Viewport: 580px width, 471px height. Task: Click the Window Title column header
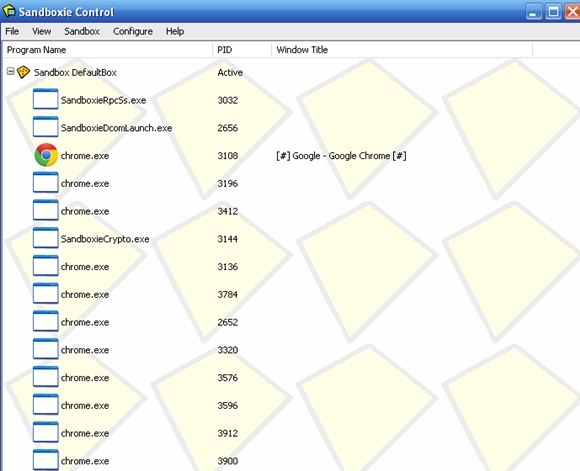click(x=402, y=50)
